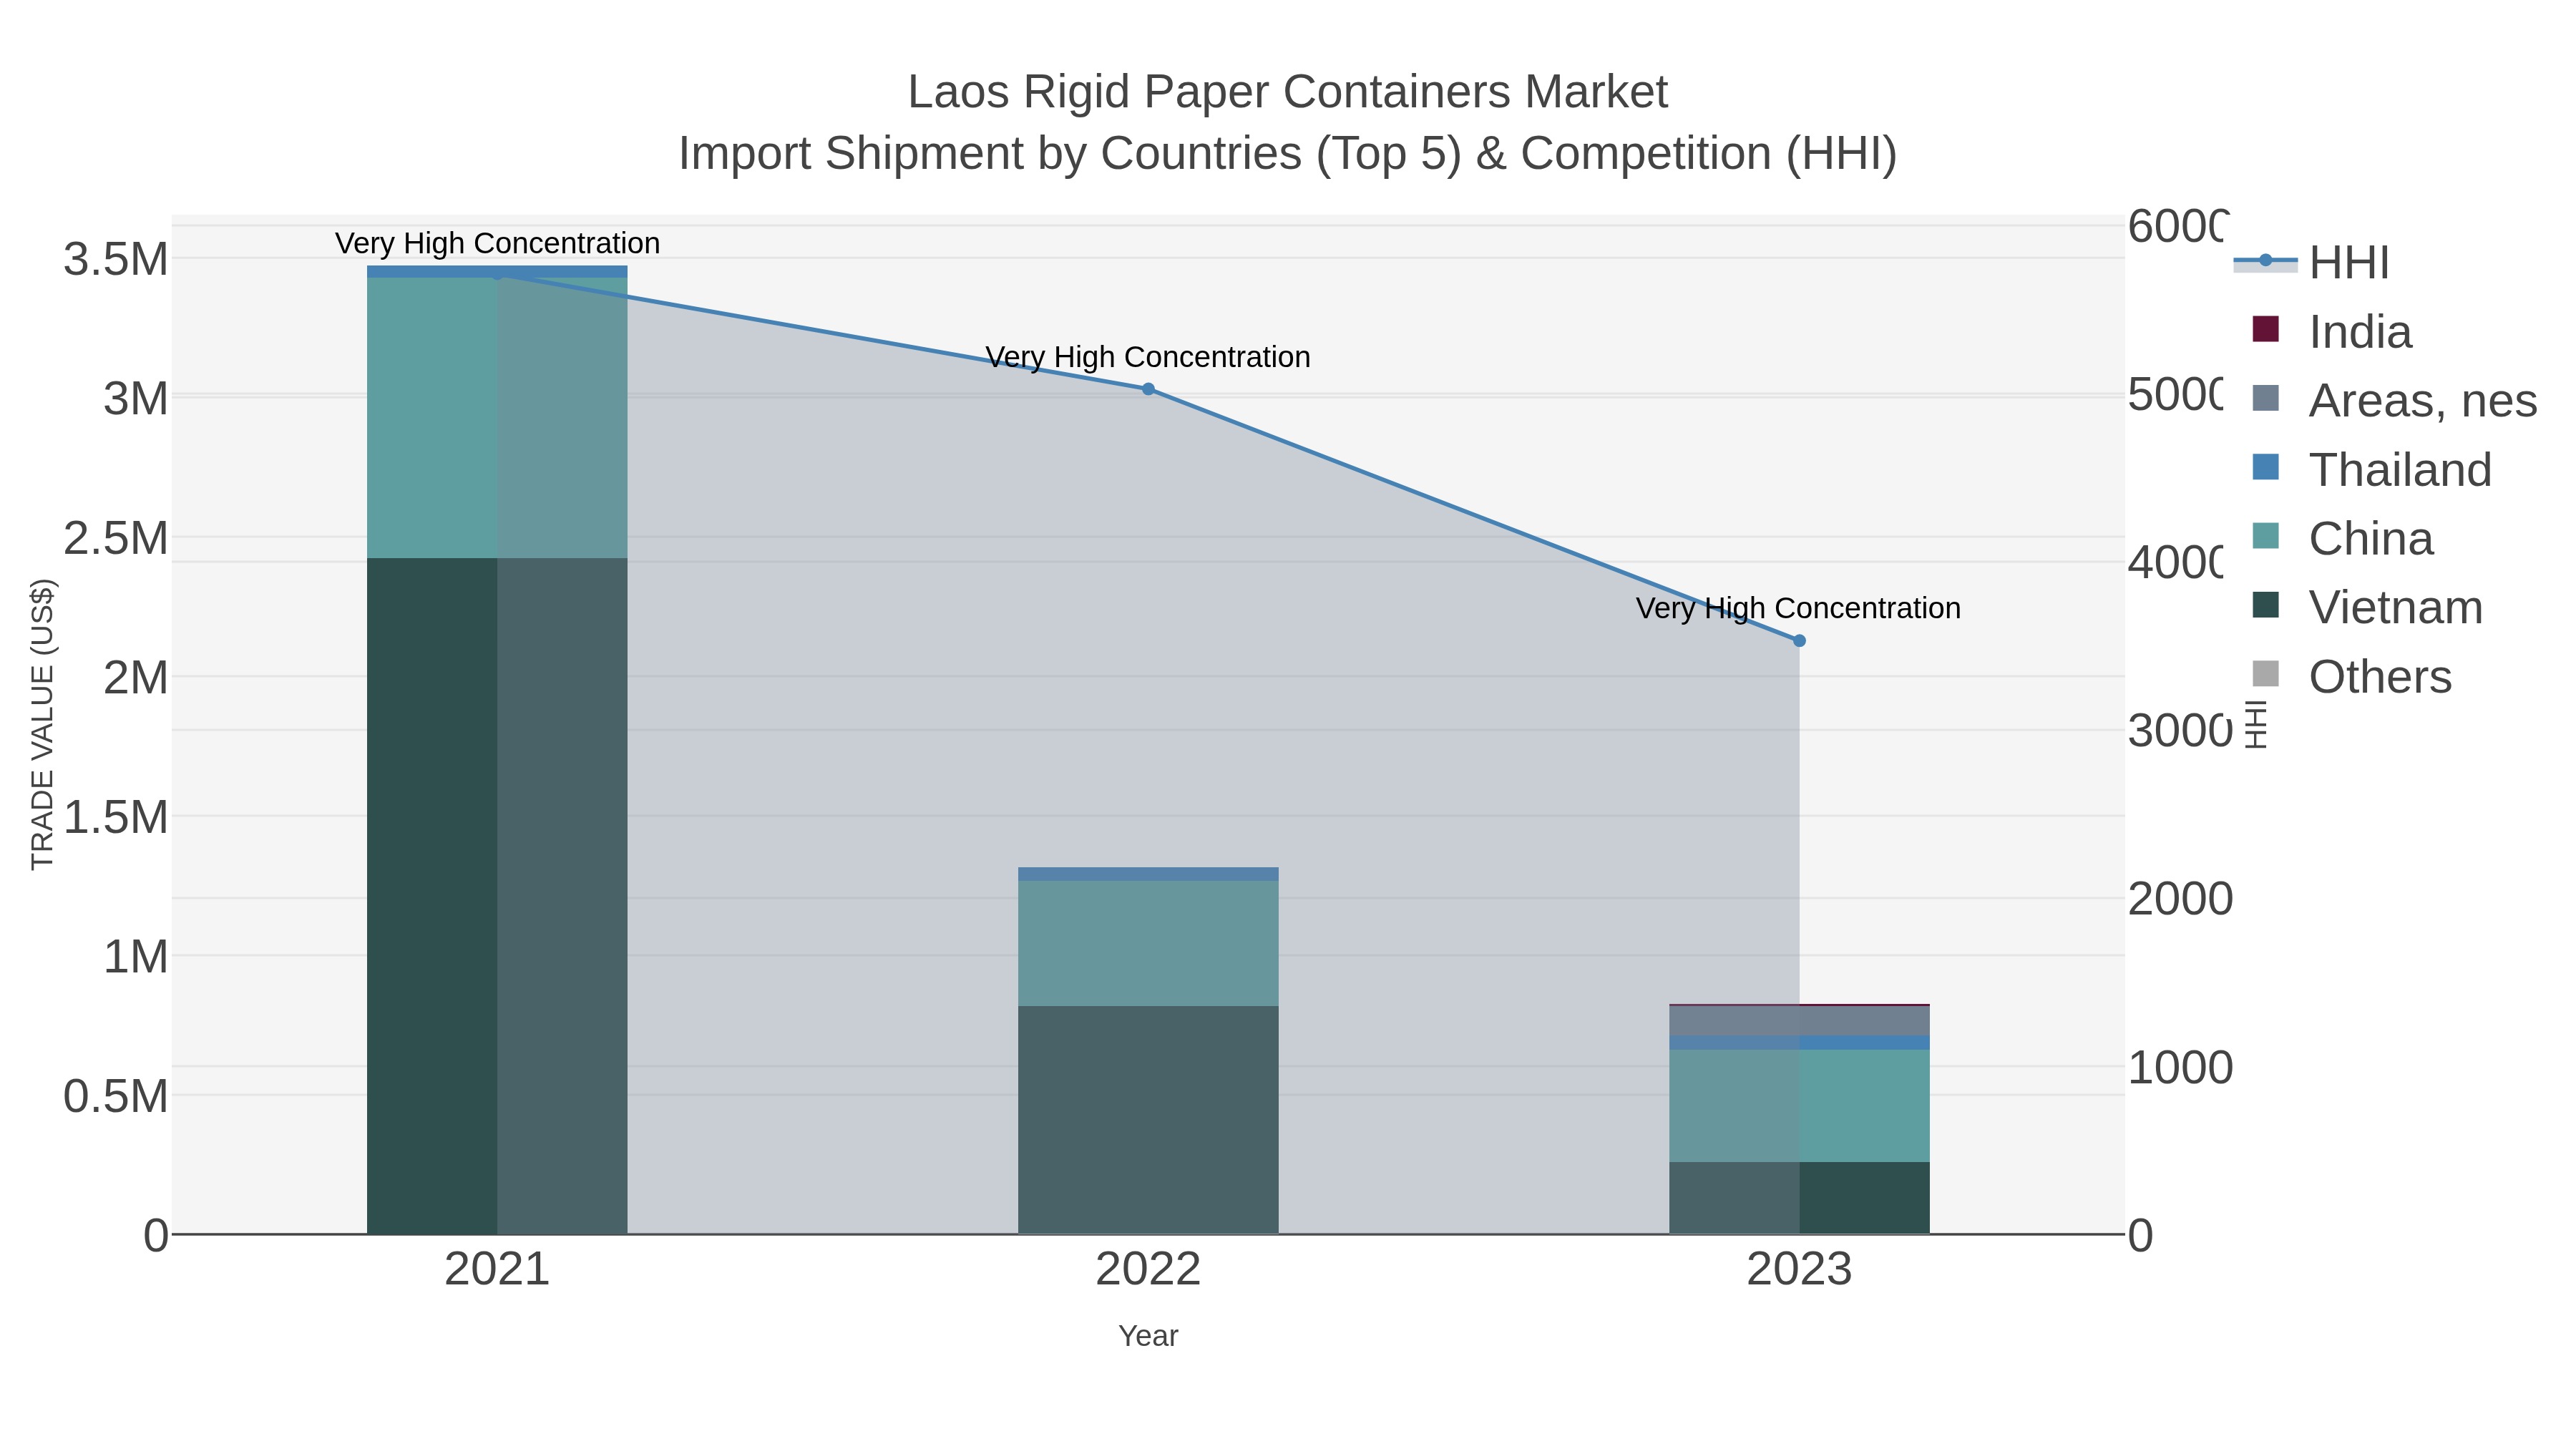Select the 2023 Thailand bar segment
2576x1449 pixels.
1799,1043
